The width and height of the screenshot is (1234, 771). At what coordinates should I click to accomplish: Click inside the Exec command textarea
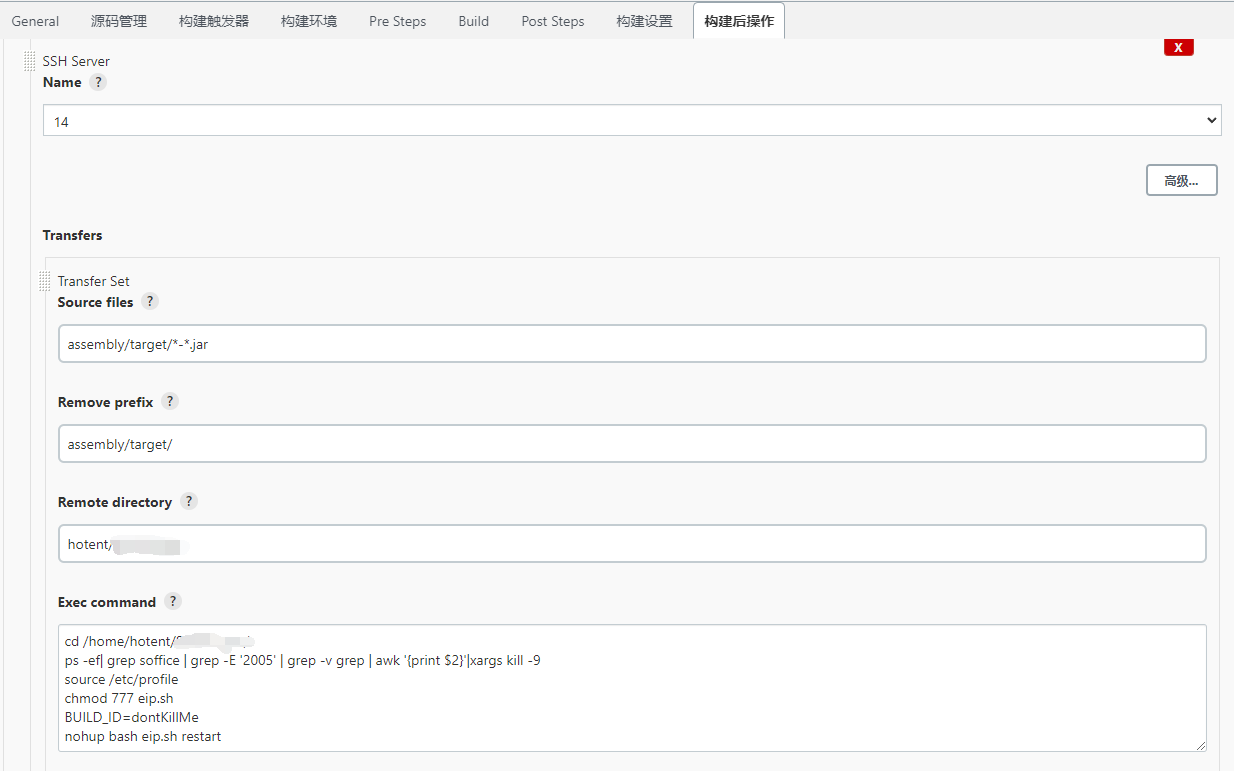click(x=631, y=688)
